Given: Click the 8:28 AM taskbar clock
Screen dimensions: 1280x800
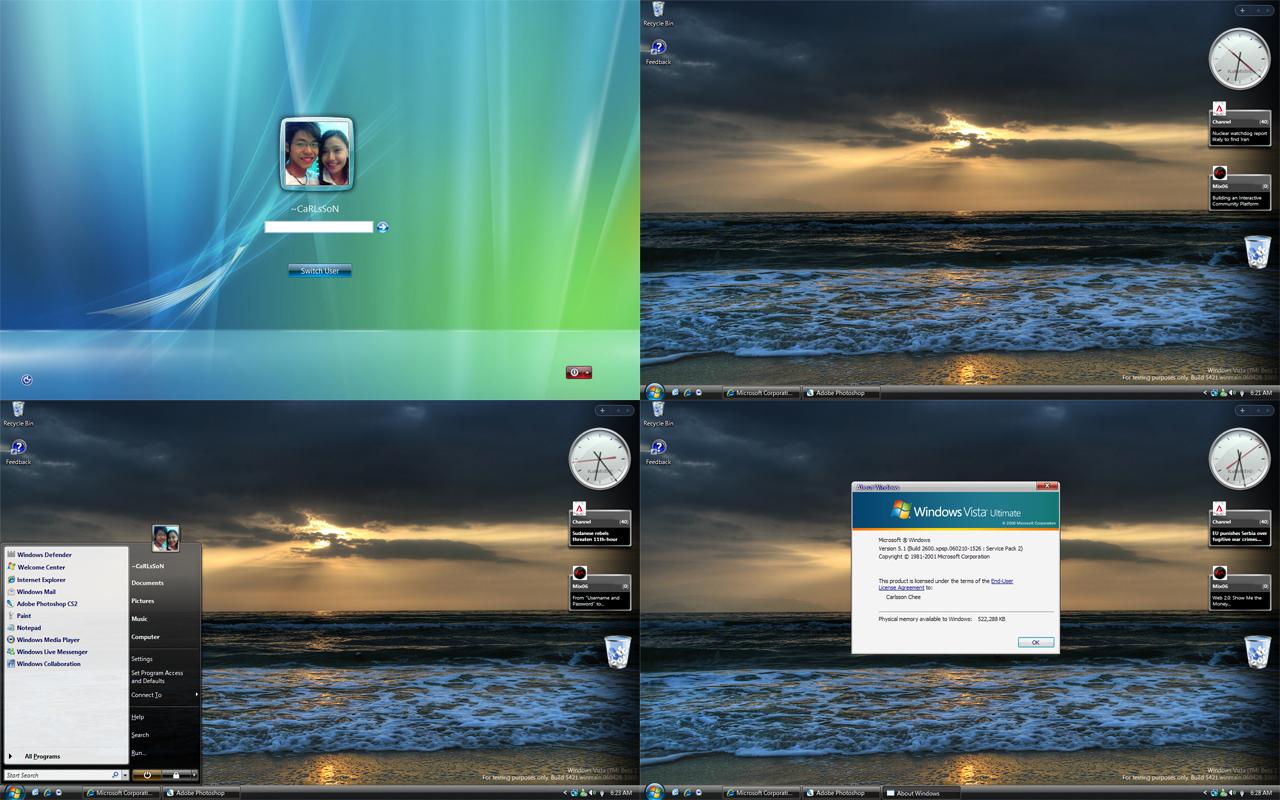Looking at the screenshot, I should point(1261,793).
